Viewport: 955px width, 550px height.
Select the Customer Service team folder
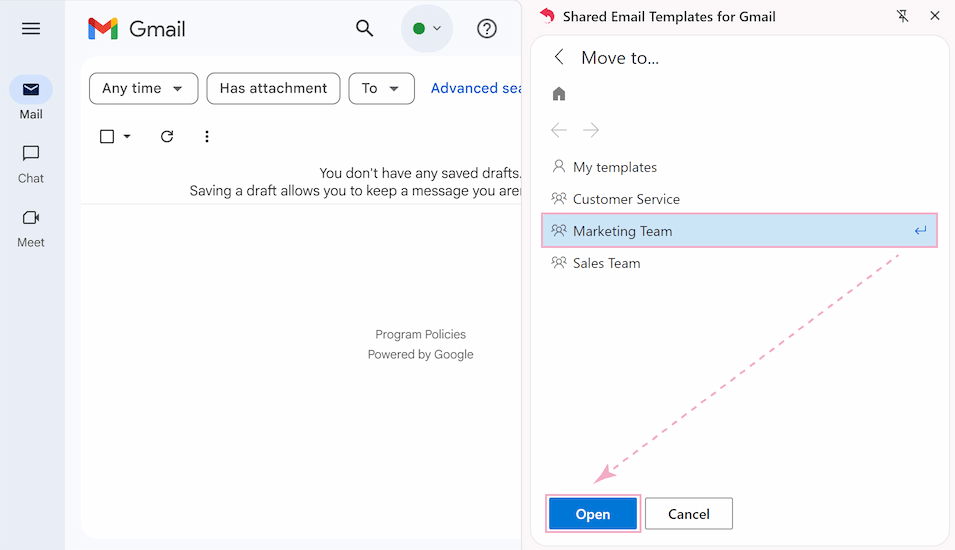[739, 199]
